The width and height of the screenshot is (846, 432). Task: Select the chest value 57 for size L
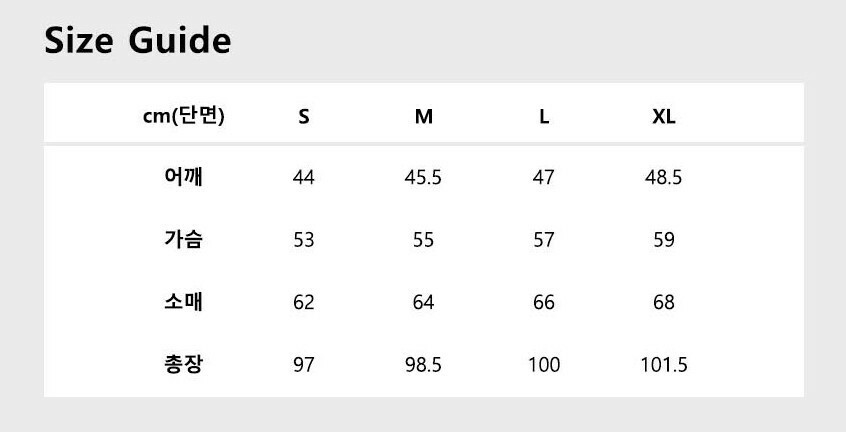(544, 240)
